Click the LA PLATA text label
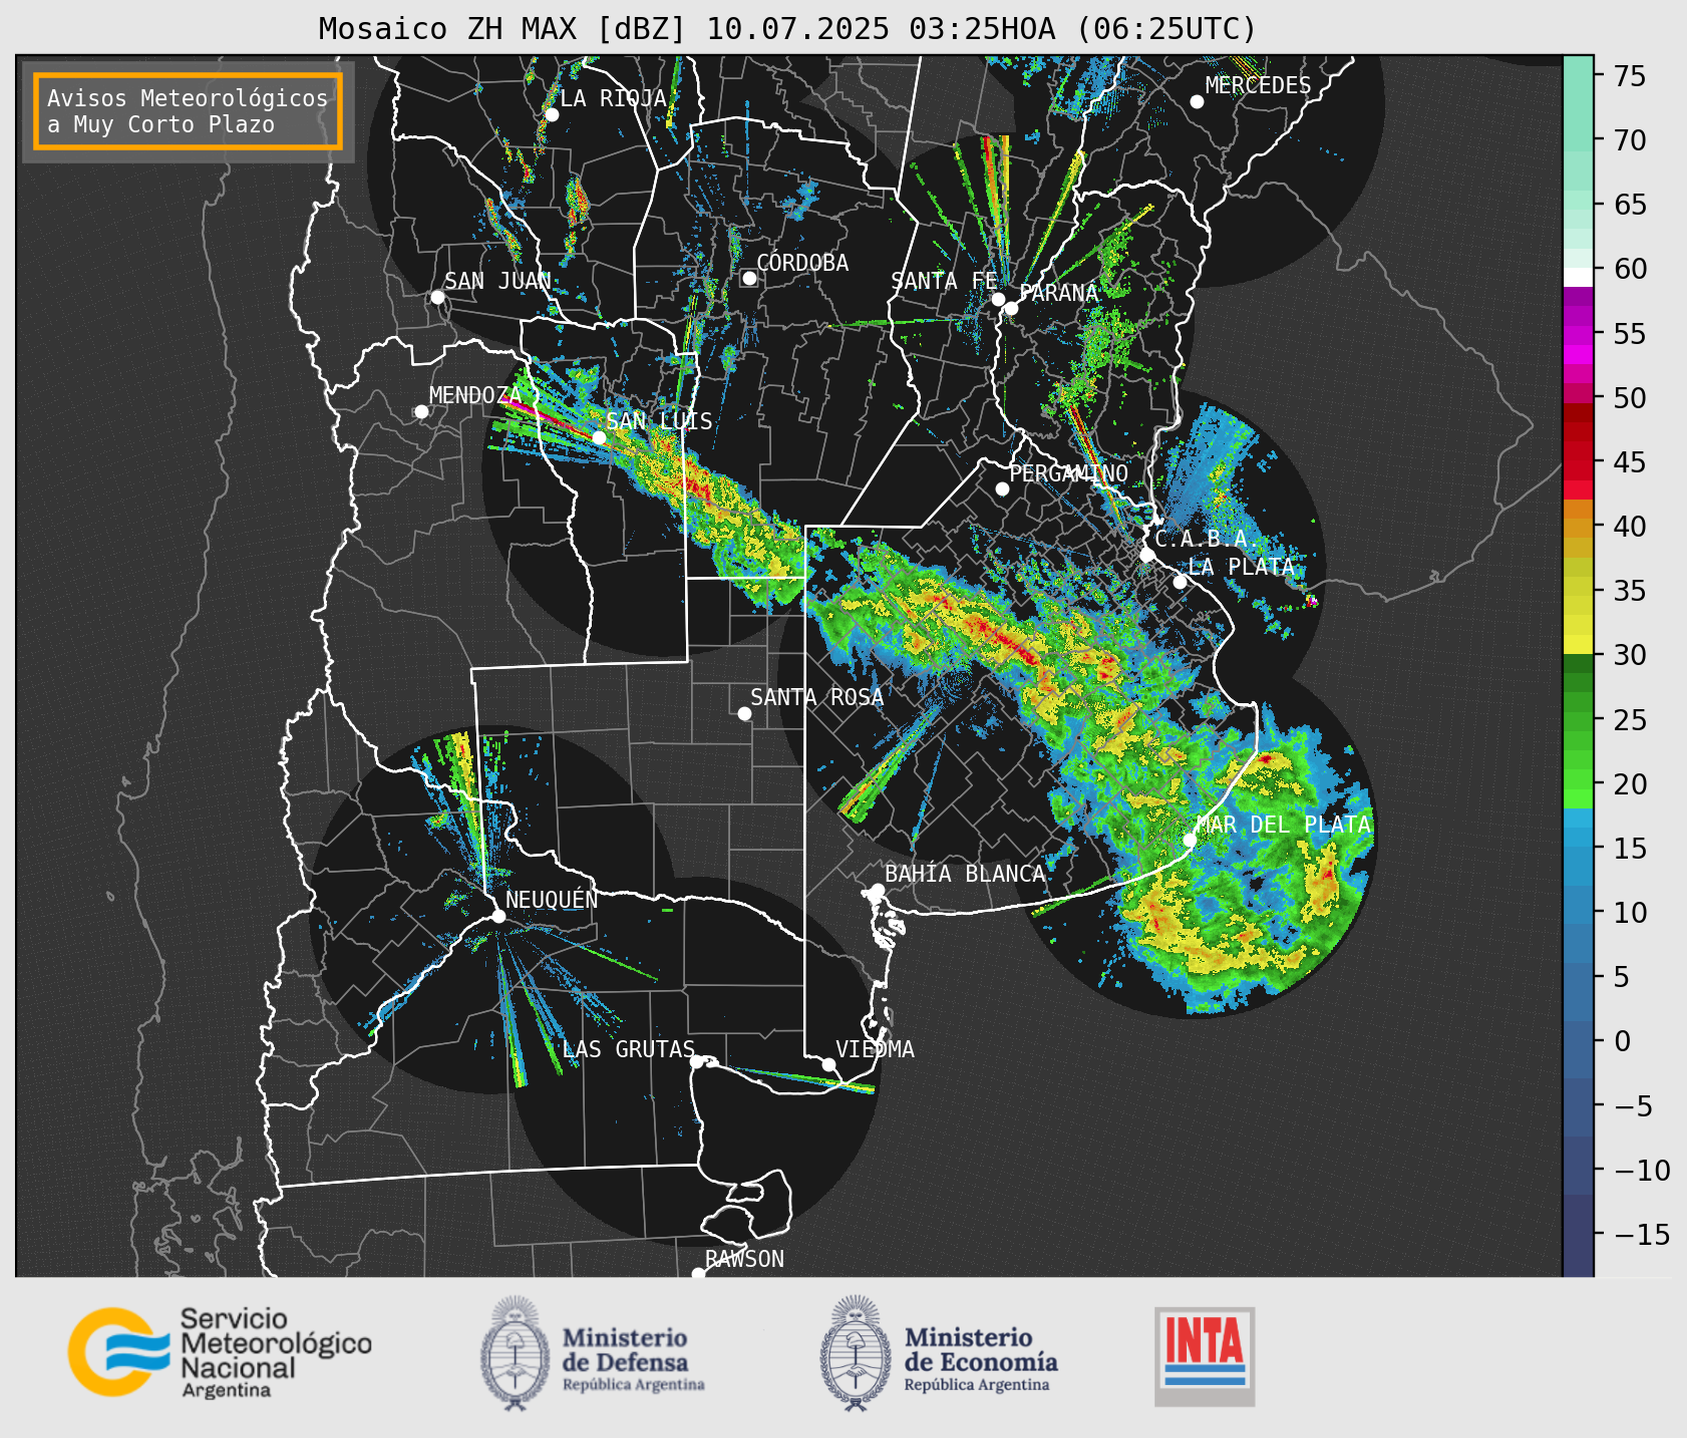 click(x=1241, y=566)
